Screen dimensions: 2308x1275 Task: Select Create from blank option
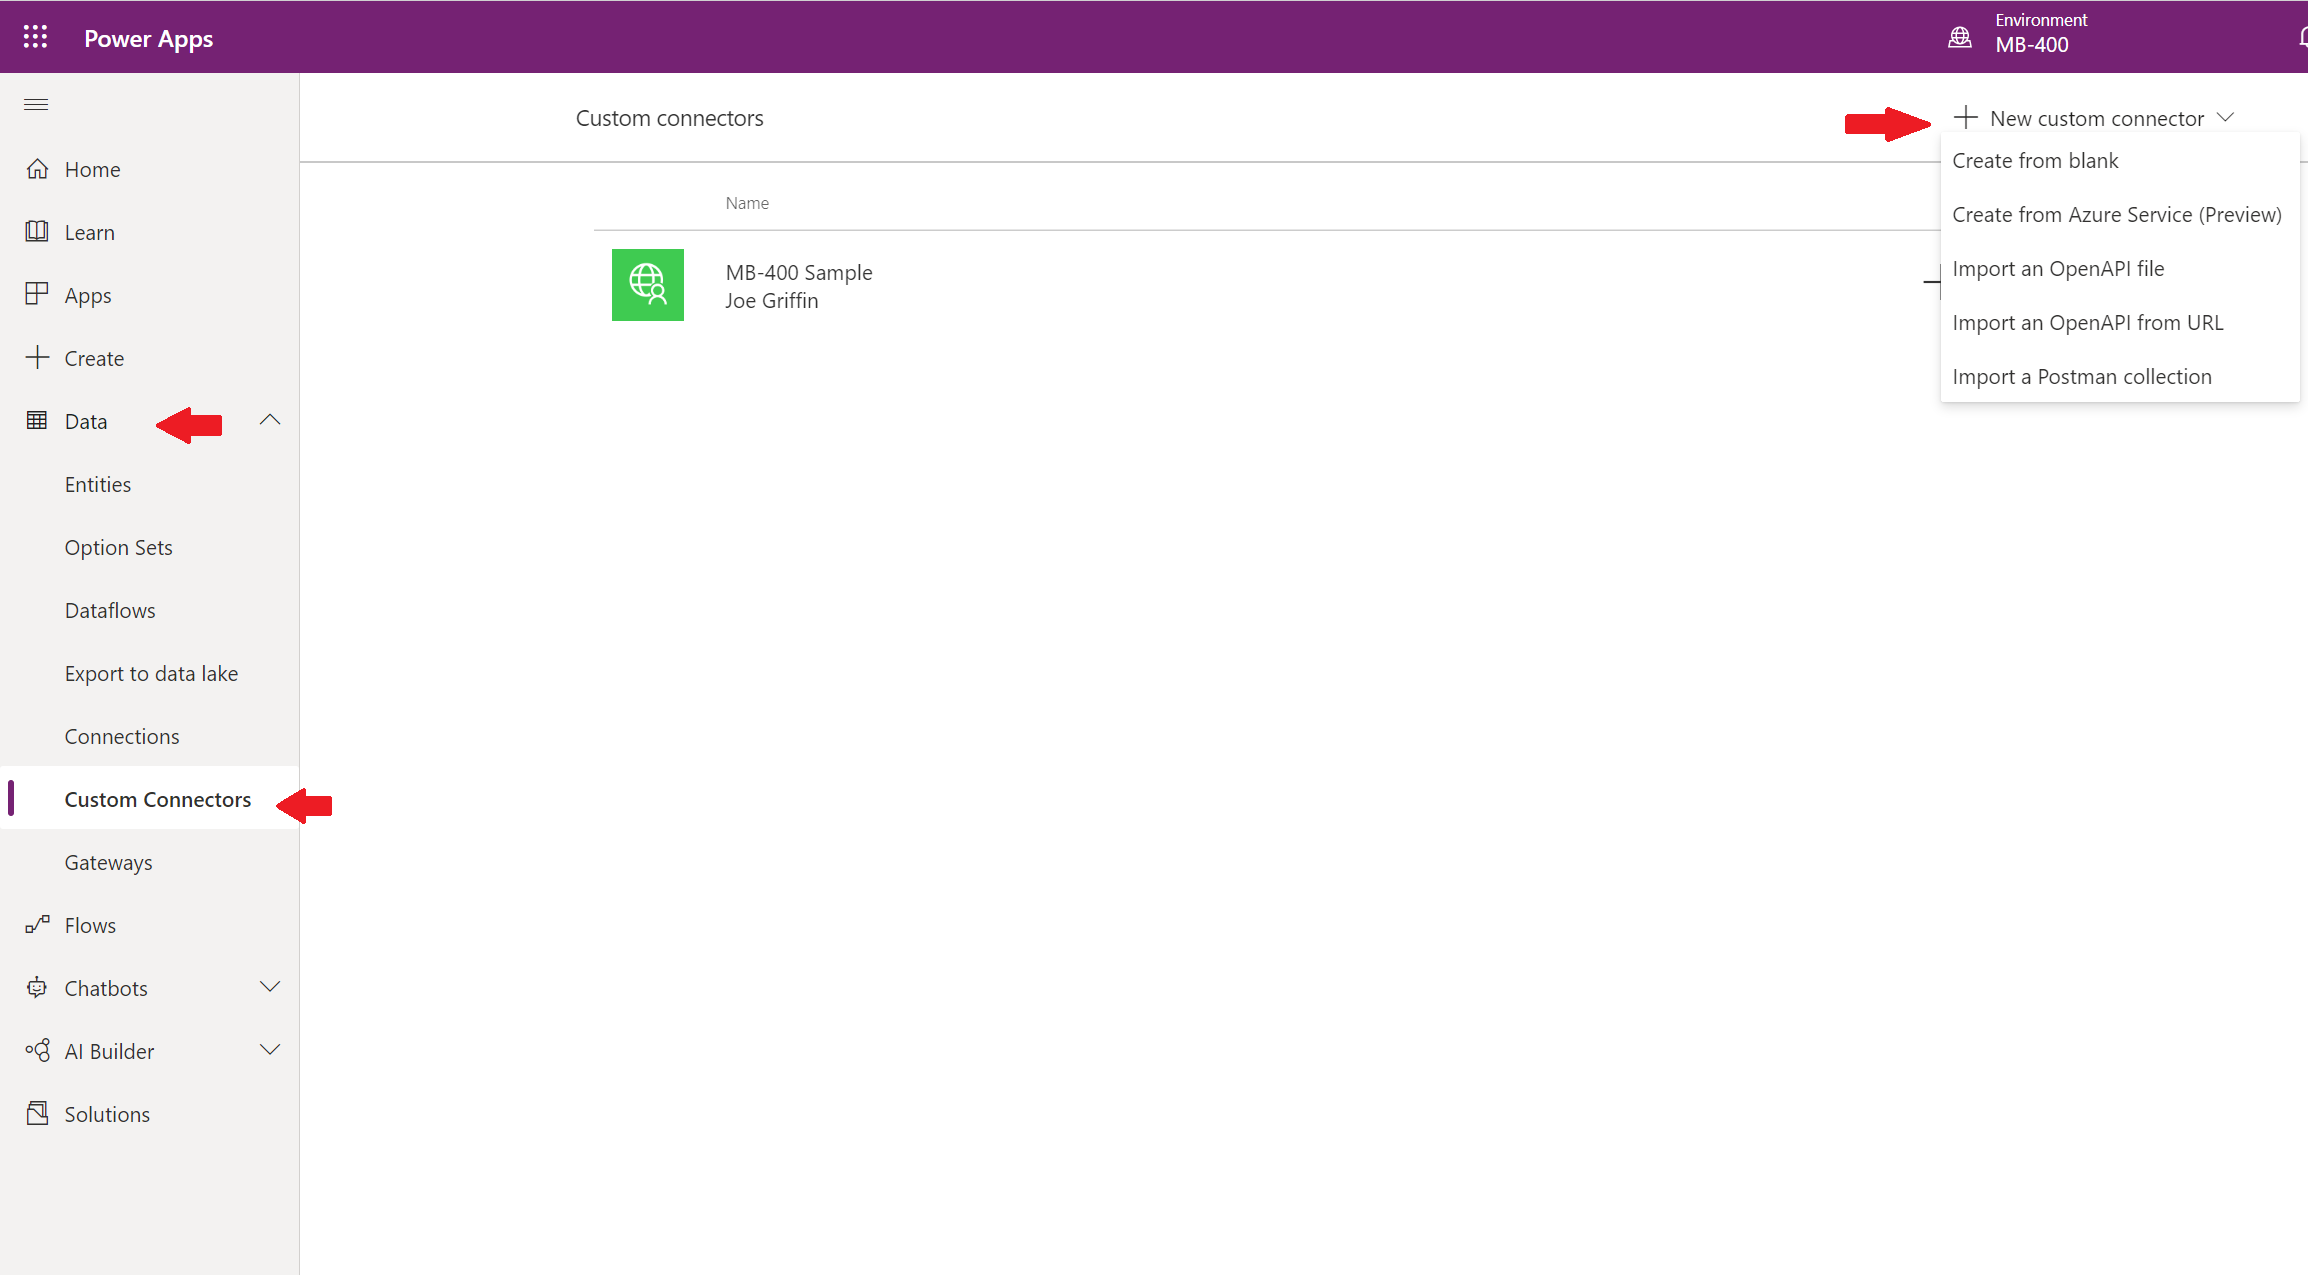pos(2120,161)
